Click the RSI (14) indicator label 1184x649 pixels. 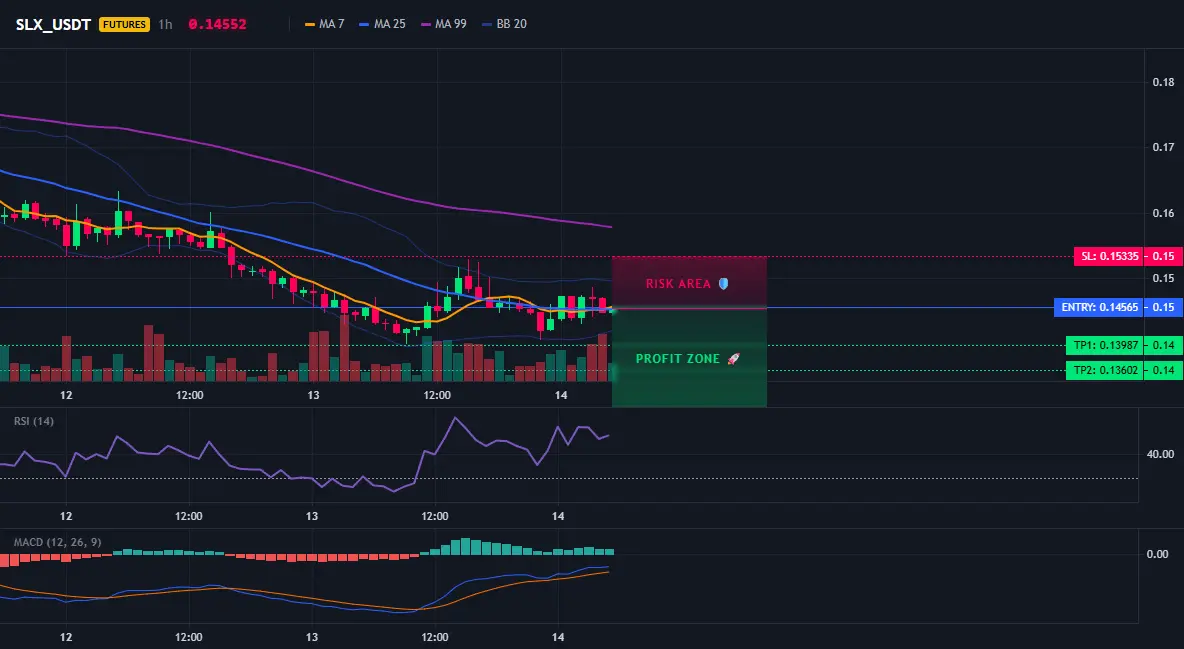[34, 421]
